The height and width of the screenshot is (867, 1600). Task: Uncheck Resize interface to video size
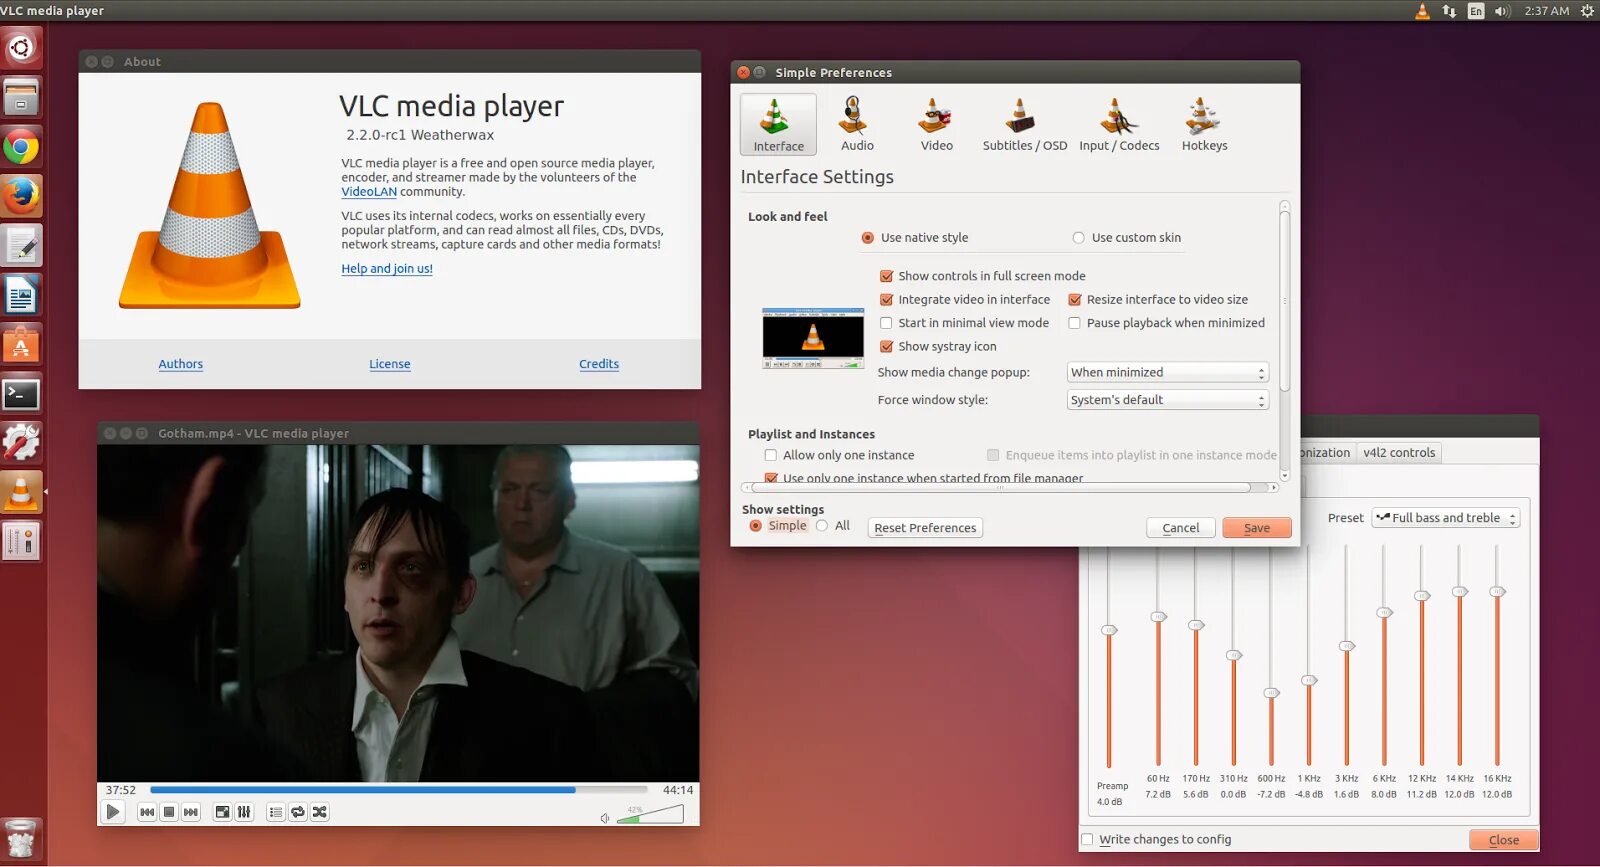(x=1158, y=300)
